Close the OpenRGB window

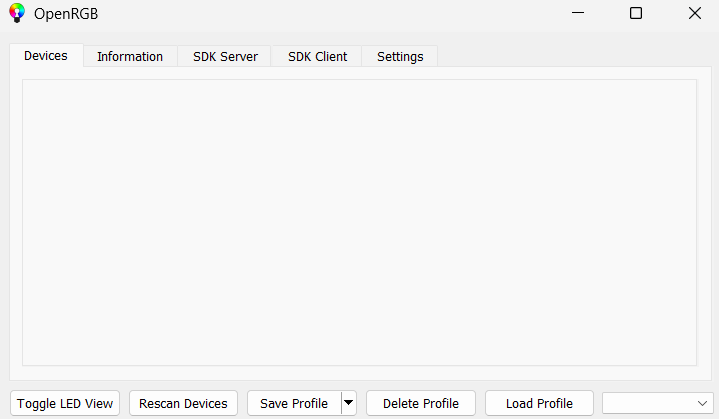click(694, 13)
